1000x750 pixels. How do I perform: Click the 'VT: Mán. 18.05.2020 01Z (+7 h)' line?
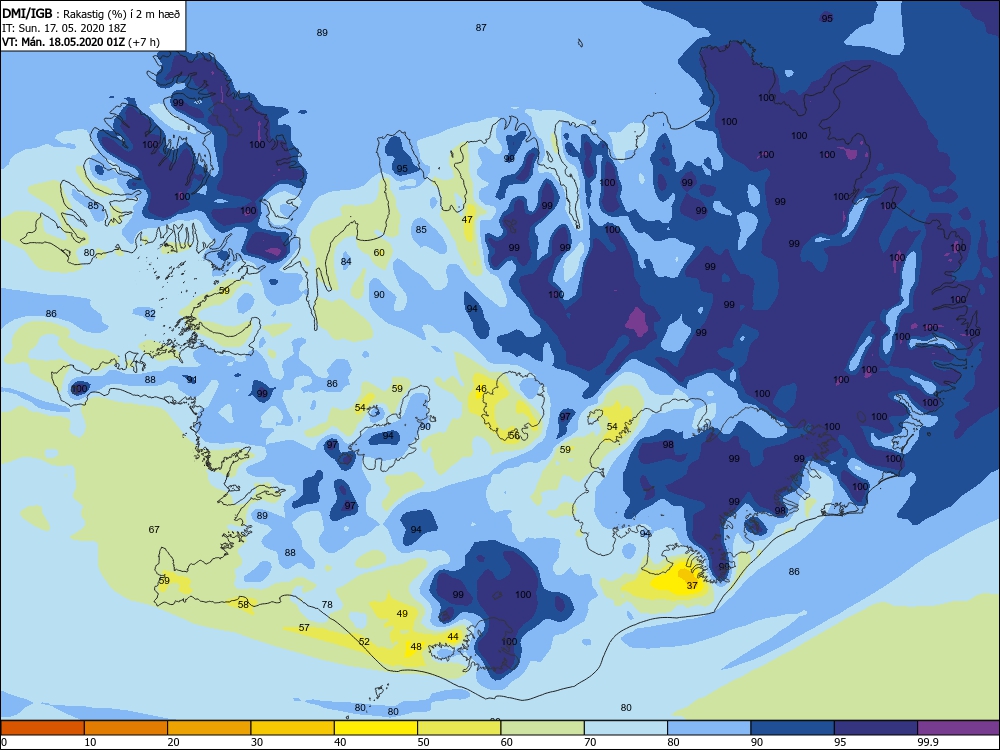click(81, 42)
